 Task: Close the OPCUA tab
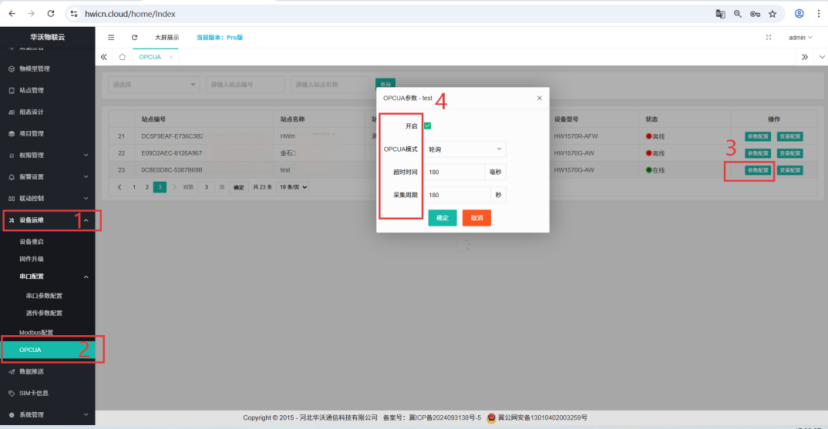tap(171, 57)
